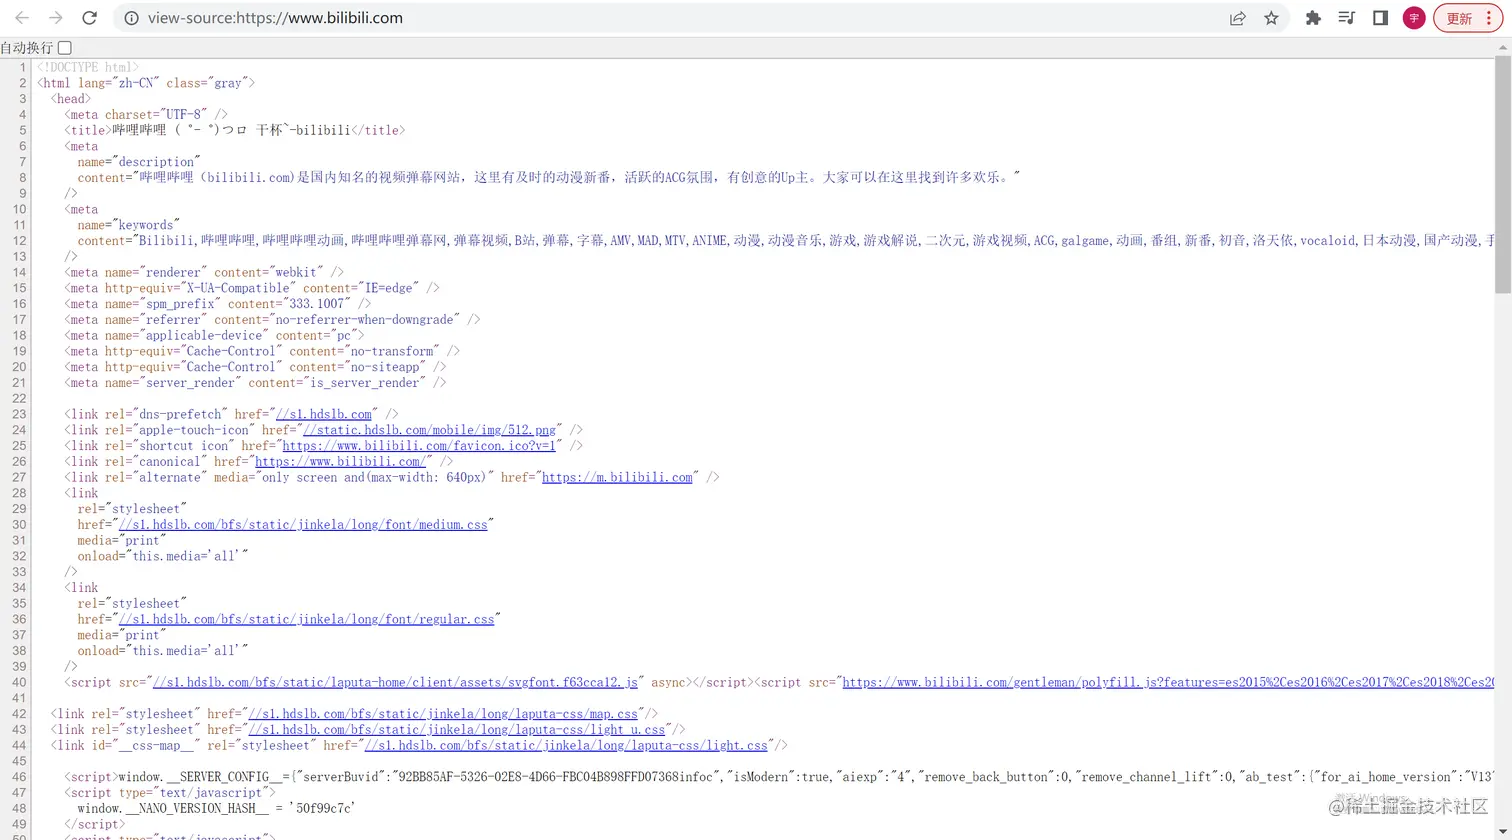Open the user profile avatar
1512x840 pixels.
tap(1414, 18)
